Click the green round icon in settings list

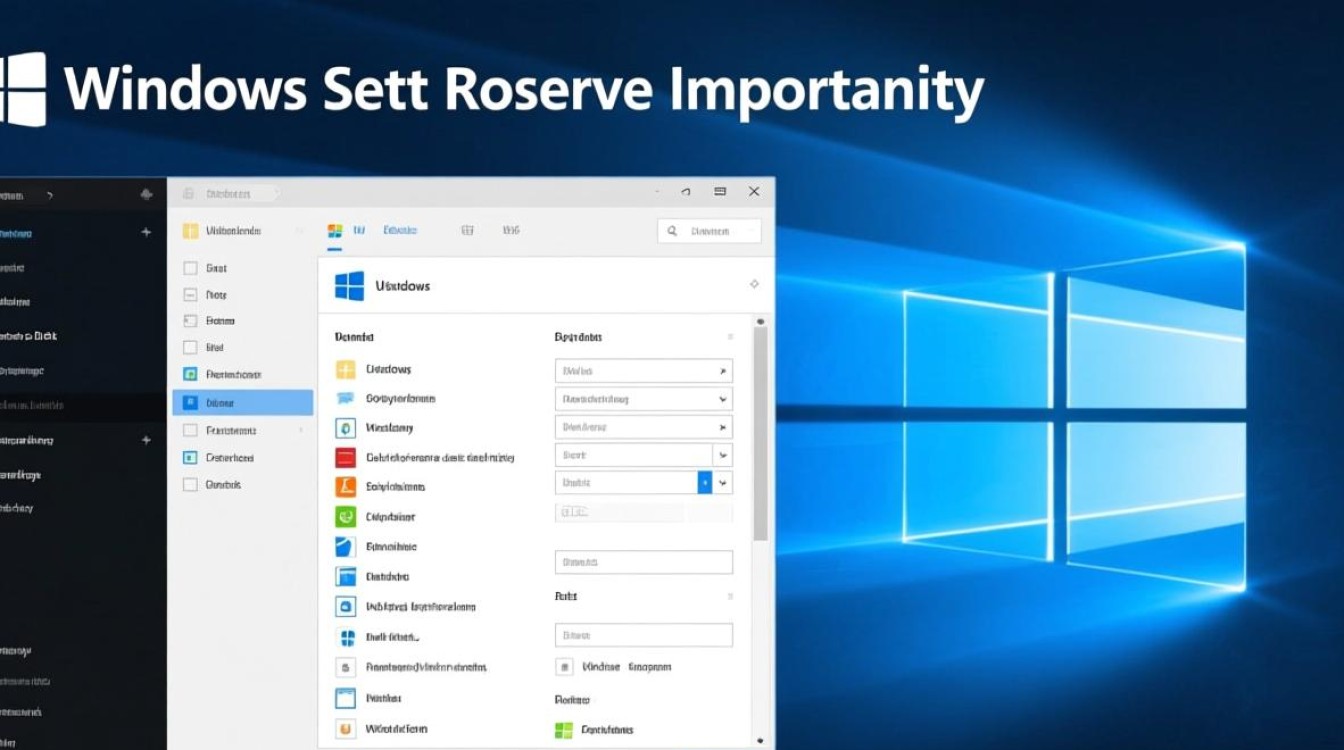(345, 517)
